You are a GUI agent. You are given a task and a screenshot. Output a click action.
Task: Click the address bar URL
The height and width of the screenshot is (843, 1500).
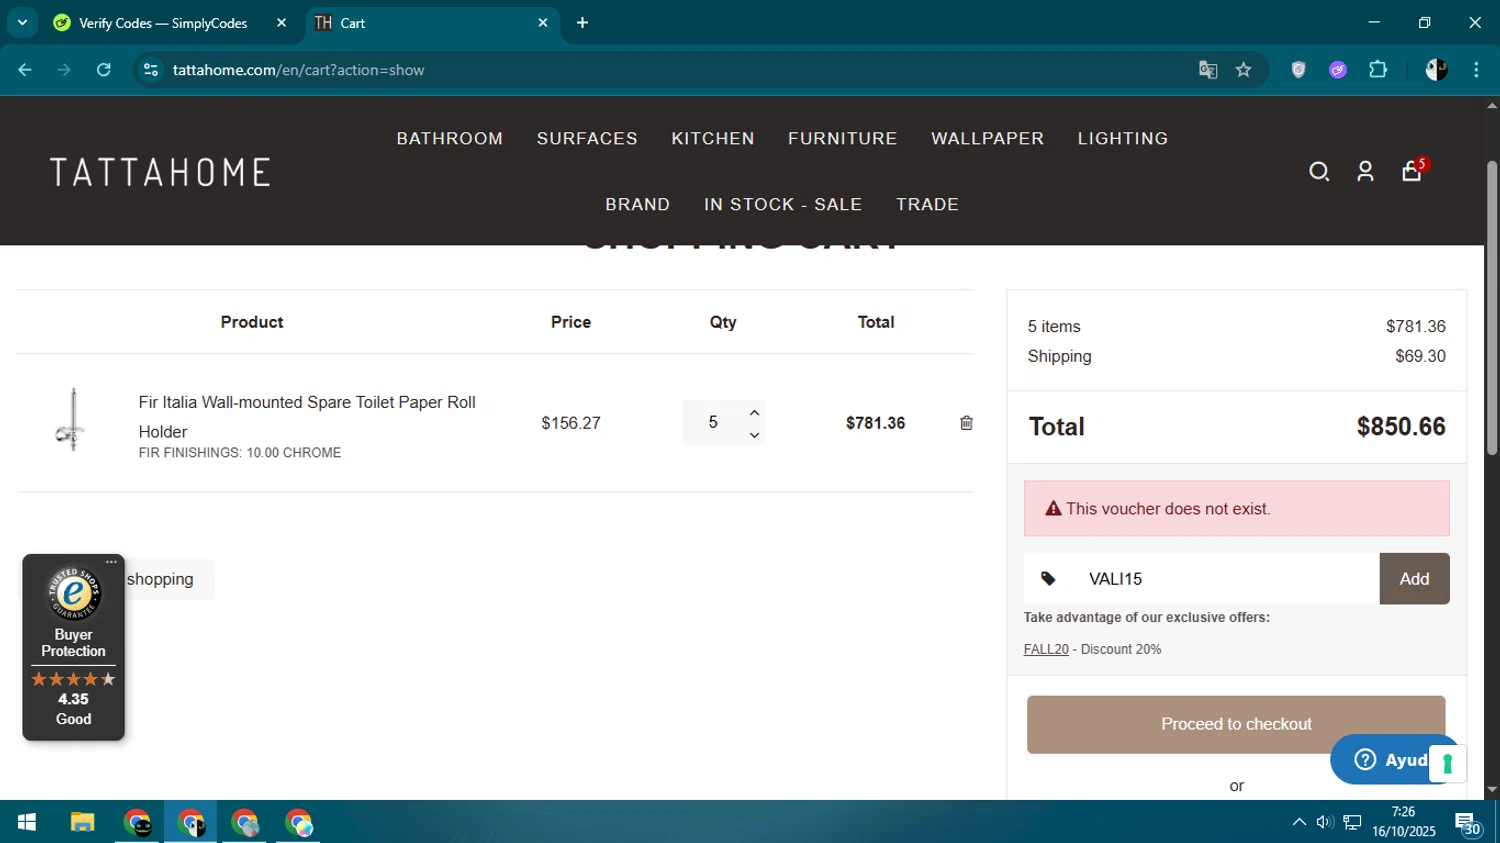click(298, 70)
